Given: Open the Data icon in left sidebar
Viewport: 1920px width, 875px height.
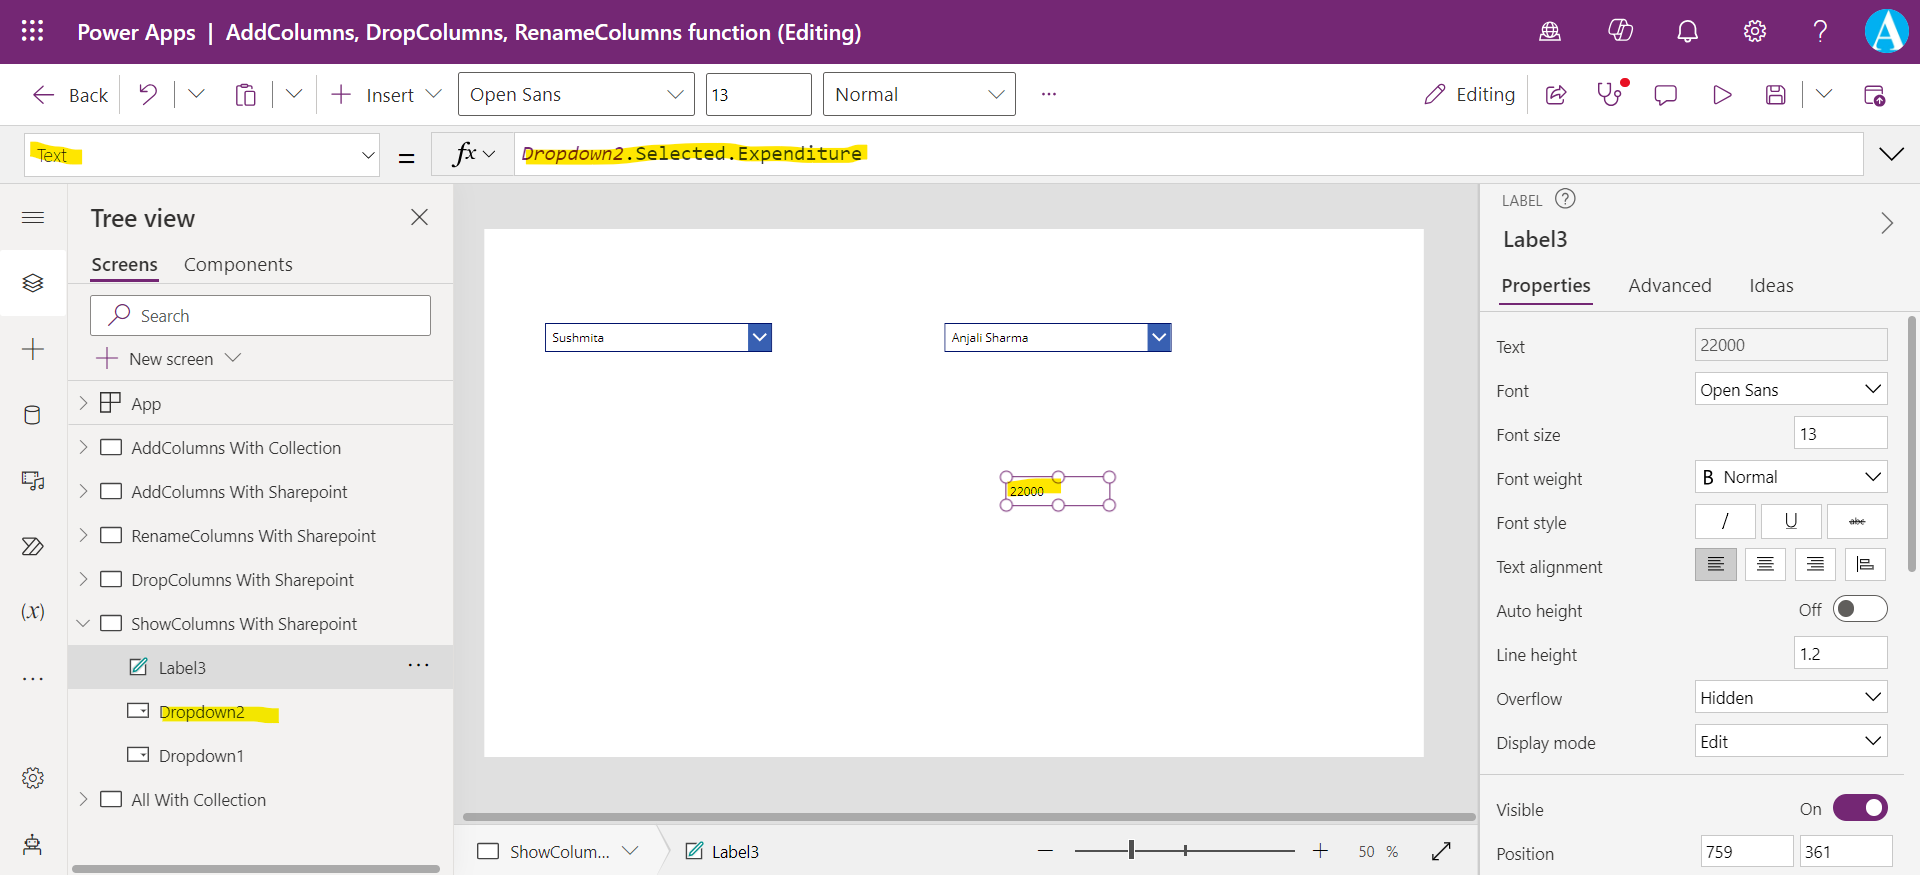Looking at the screenshot, I should coord(32,415).
